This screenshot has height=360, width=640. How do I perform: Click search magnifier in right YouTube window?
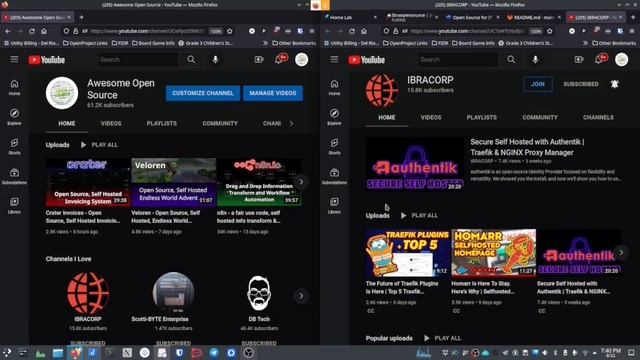pyautogui.click(x=511, y=60)
